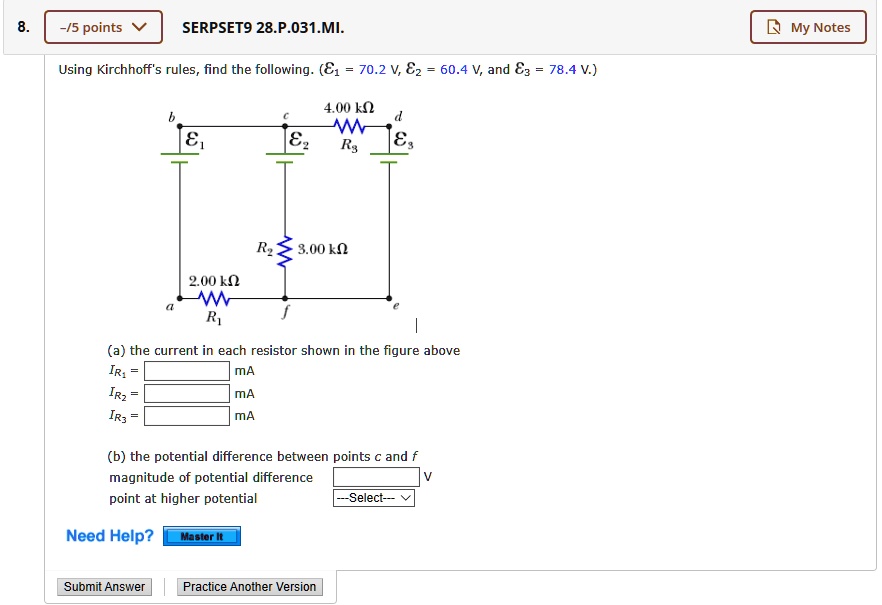This screenshot has height=605, width=882.
Task: Open the higher potential Select dropdown
Action: pyautogui.click(x=374, y=498)
